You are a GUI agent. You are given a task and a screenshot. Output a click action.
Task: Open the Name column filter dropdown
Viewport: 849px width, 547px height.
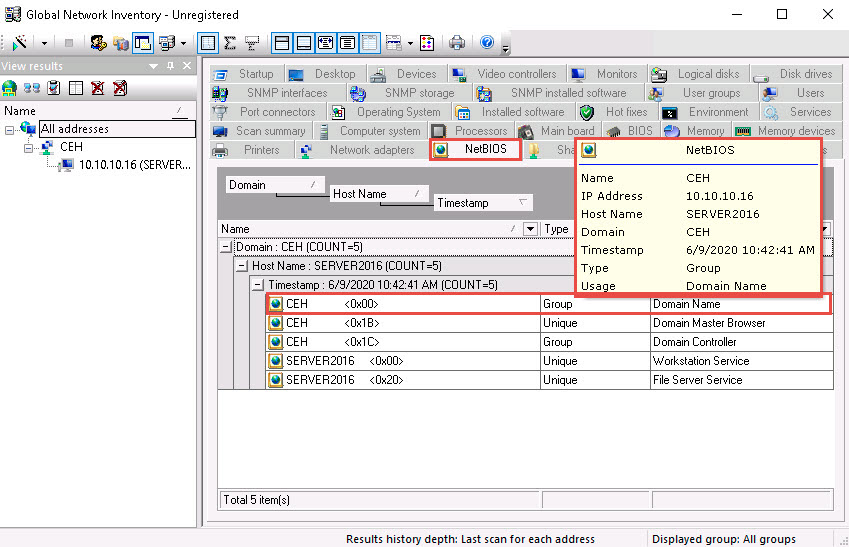tap(530, 229)
